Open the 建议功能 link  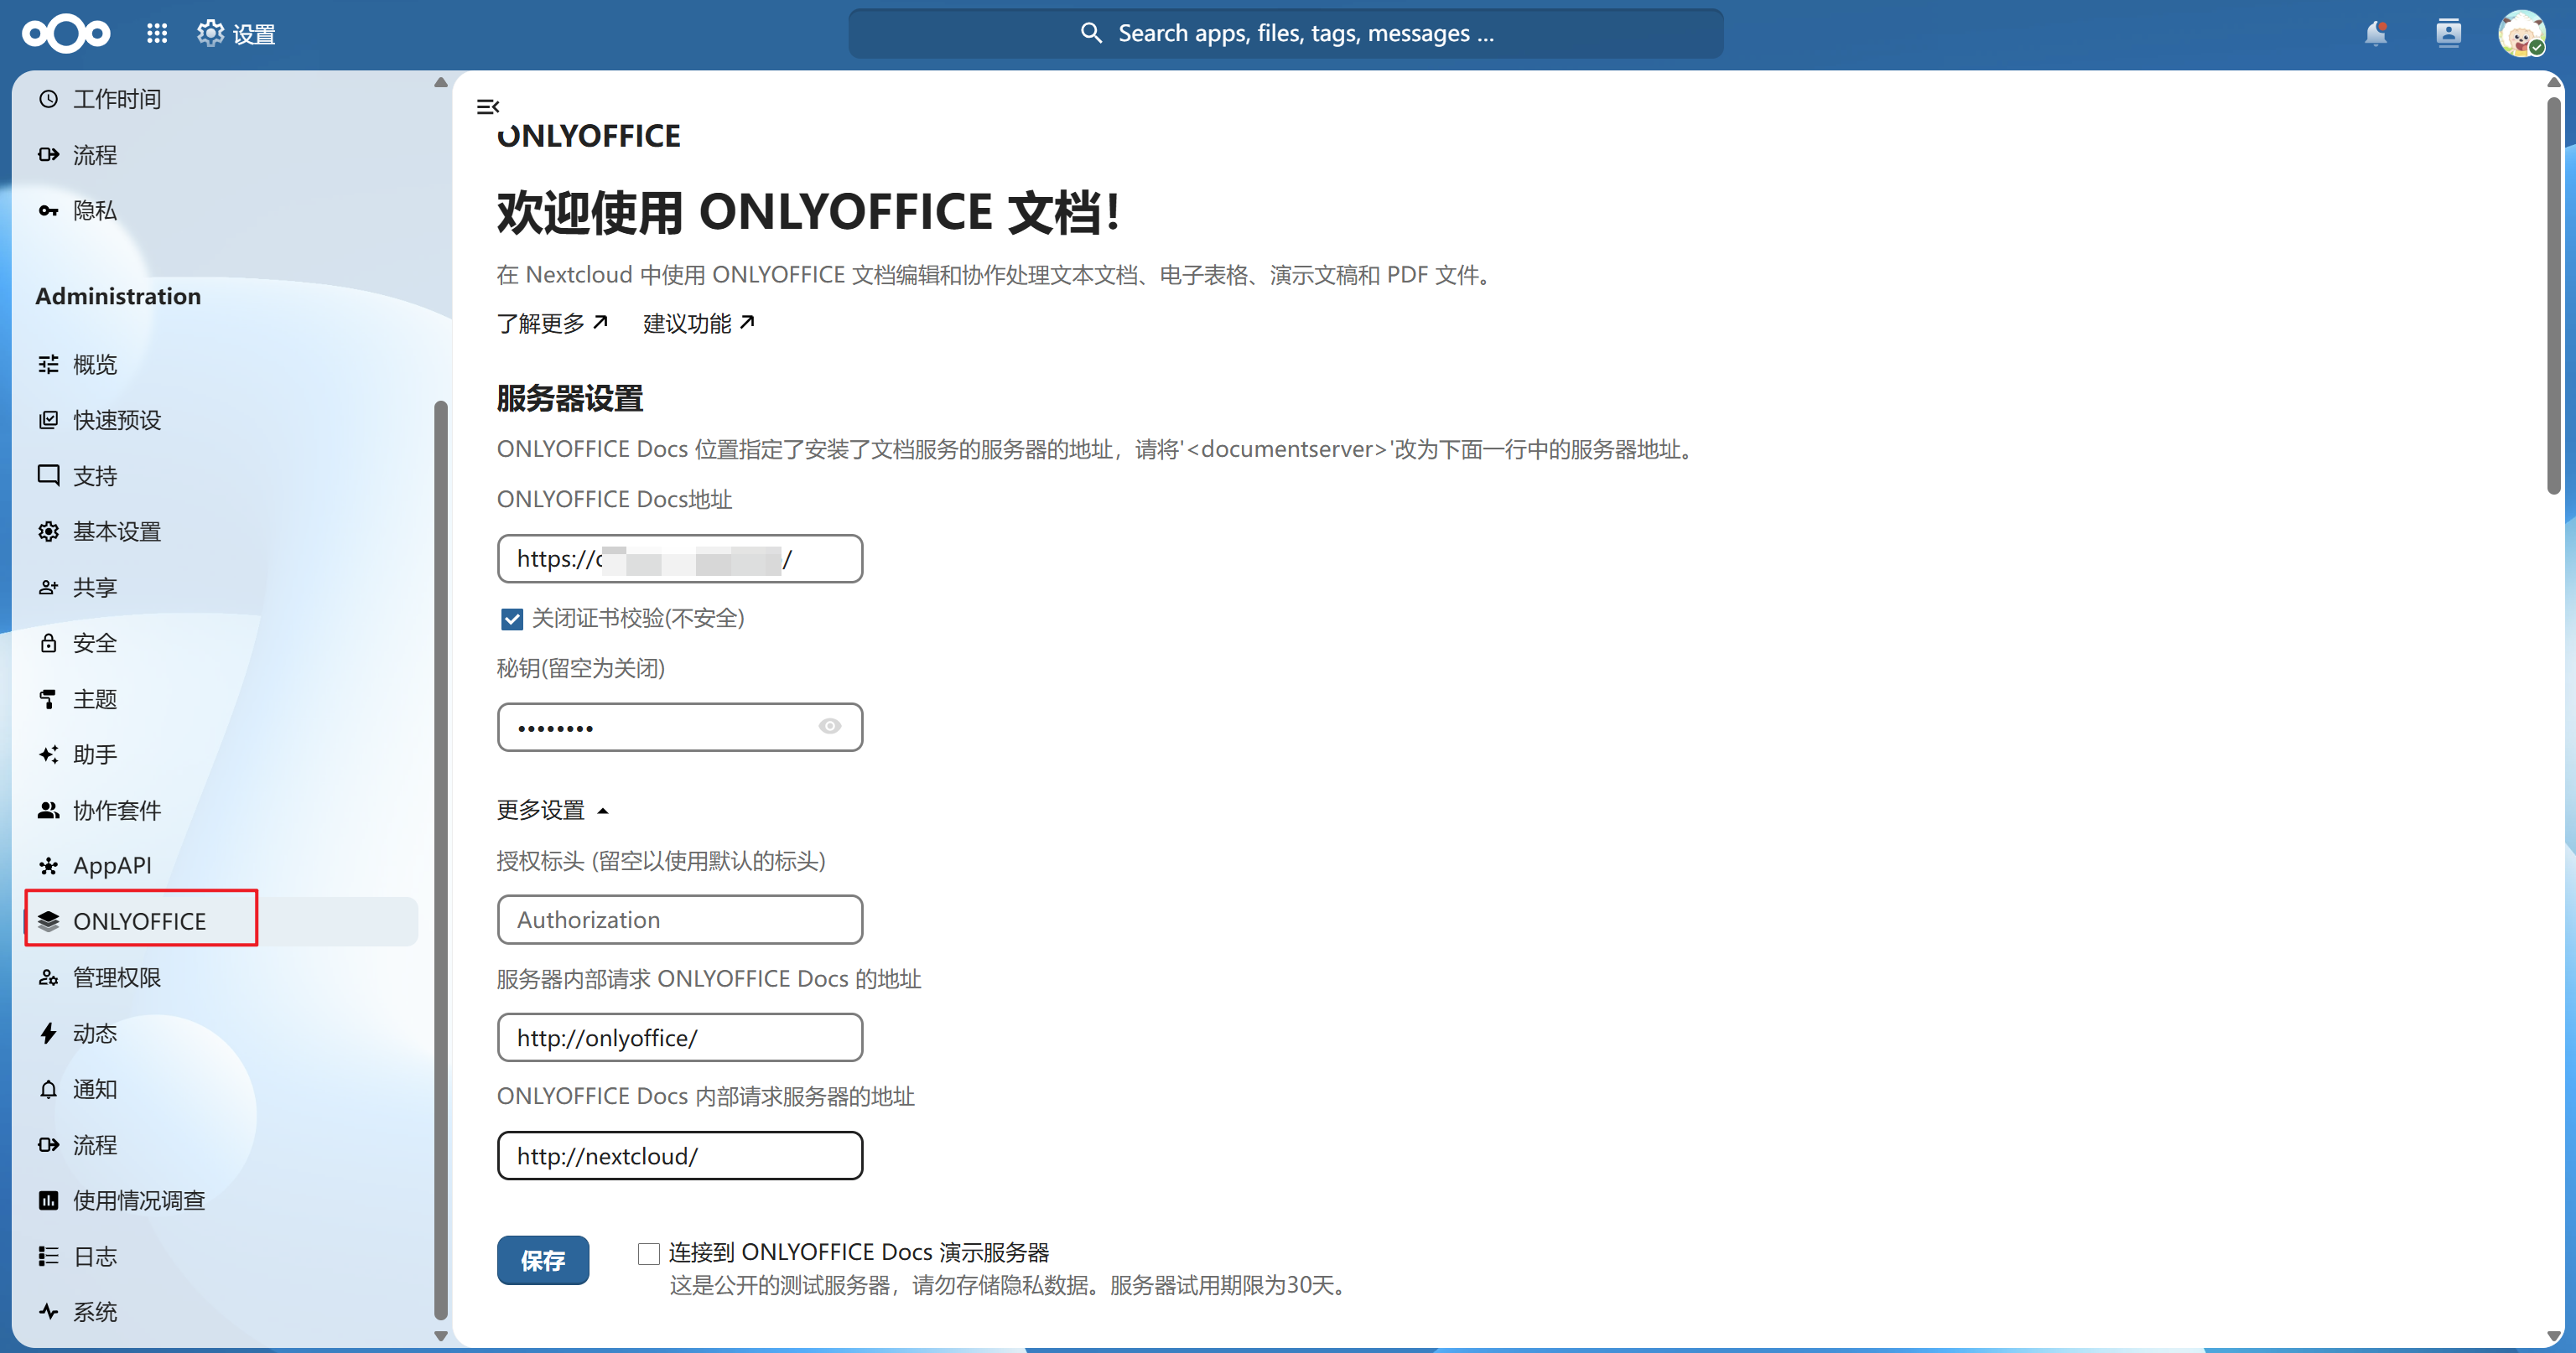pos(699,323)
